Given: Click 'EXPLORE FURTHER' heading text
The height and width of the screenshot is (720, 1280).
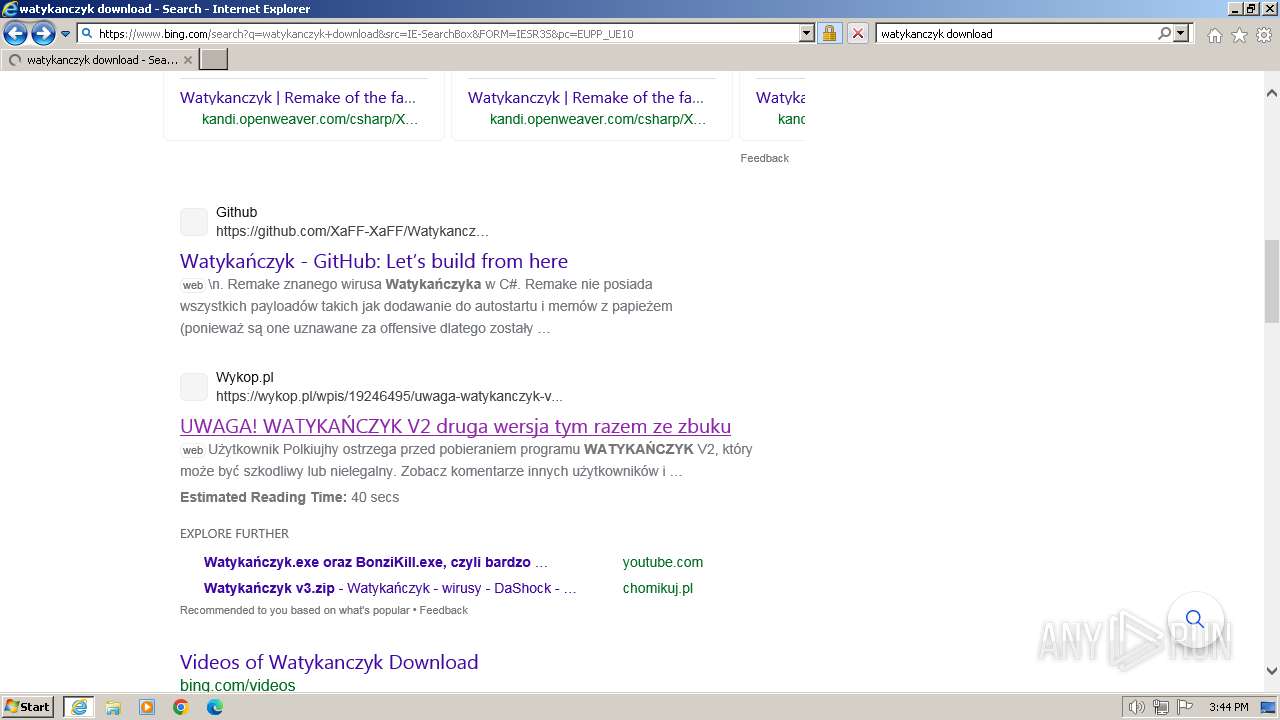Looking at the screenshot, I should tap(234, 533).
